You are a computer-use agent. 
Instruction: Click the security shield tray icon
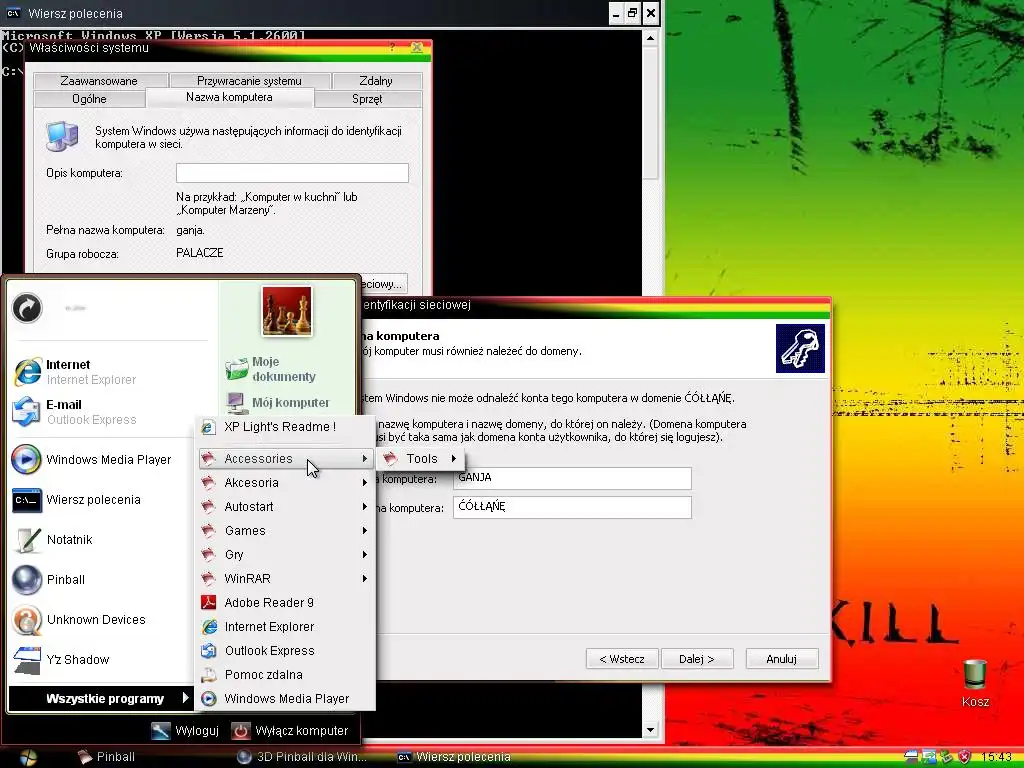(x=963, y=758)
